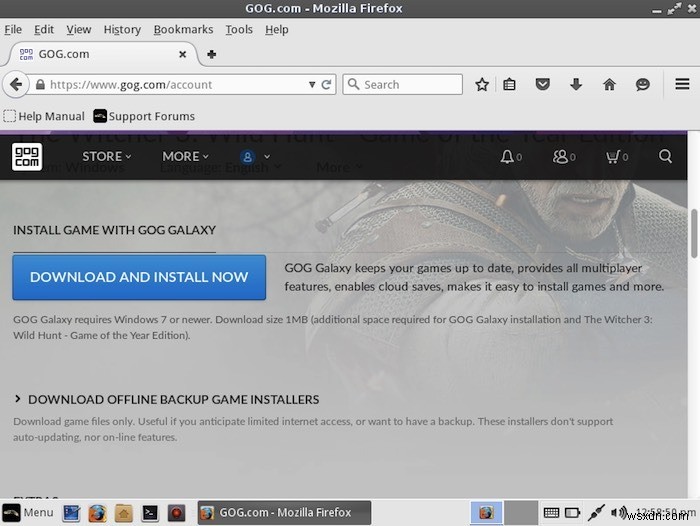700x526 pixels.
Task: Launch the terminal from the taskbar
Action: [x=150, y=513]
